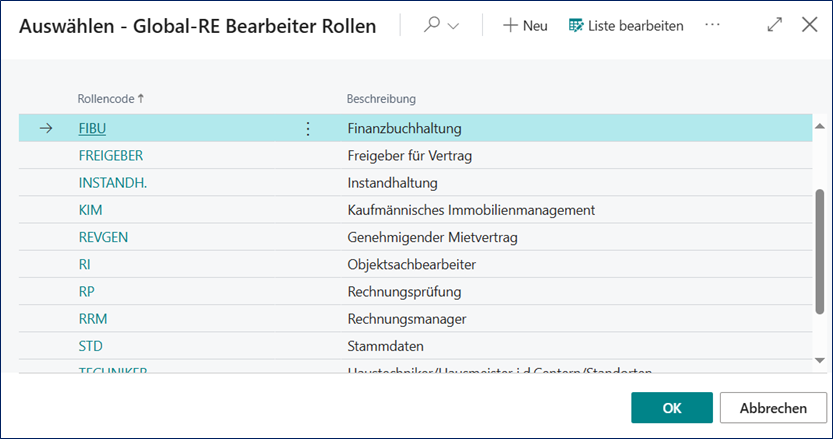
Task: Click the Beschreibung column header
Action: click(381, 99)
